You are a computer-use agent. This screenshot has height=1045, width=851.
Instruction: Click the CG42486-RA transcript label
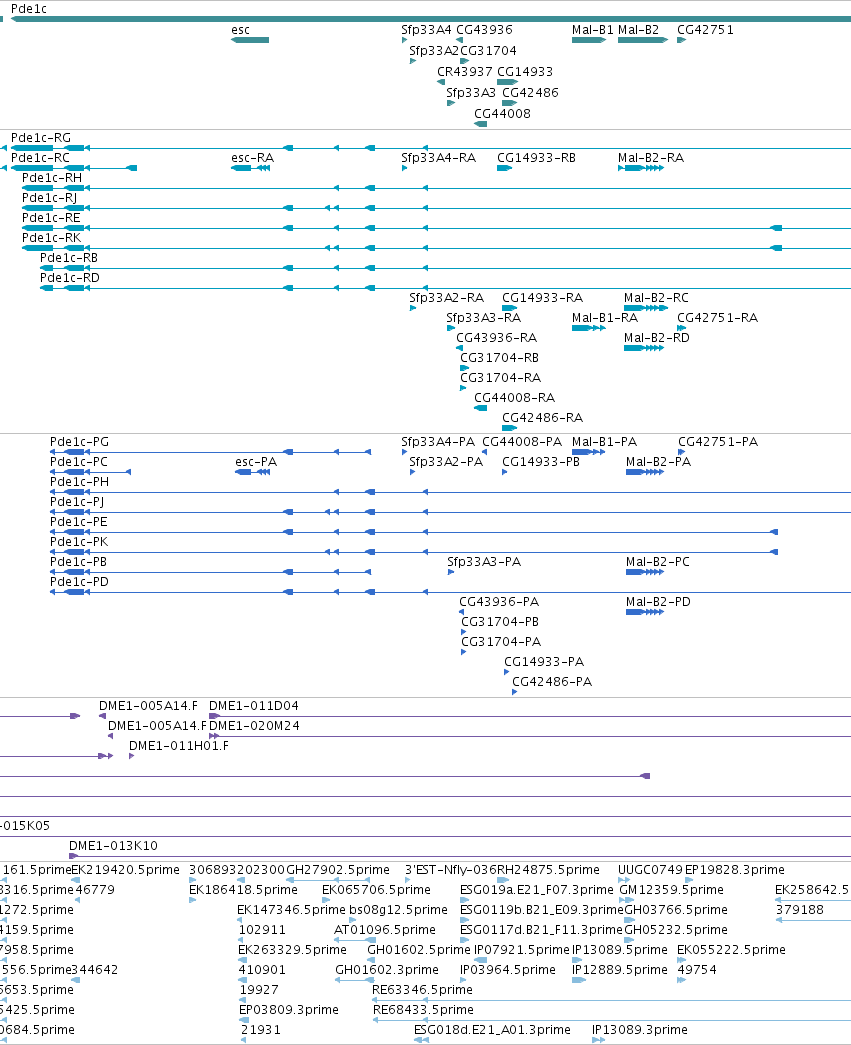click(542, 418)
